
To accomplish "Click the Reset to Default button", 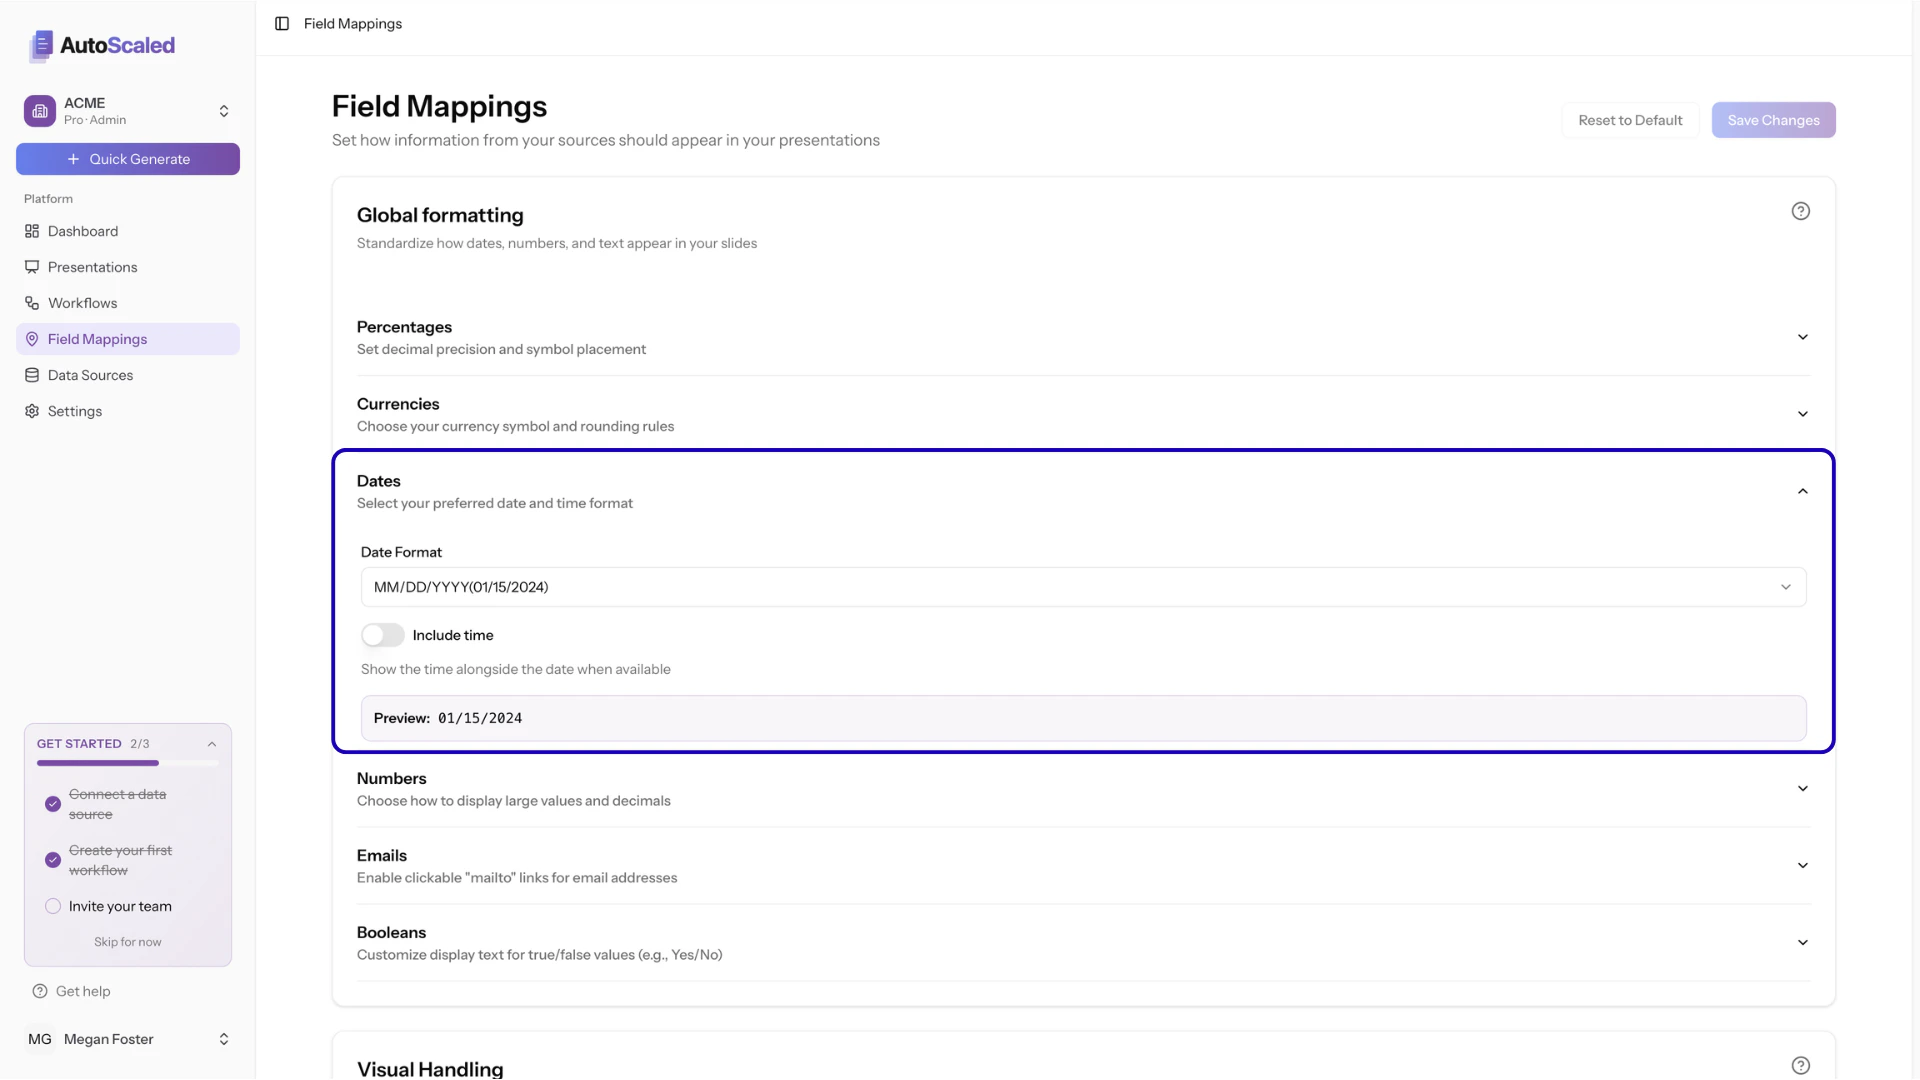I will [x=1629, y=120].
